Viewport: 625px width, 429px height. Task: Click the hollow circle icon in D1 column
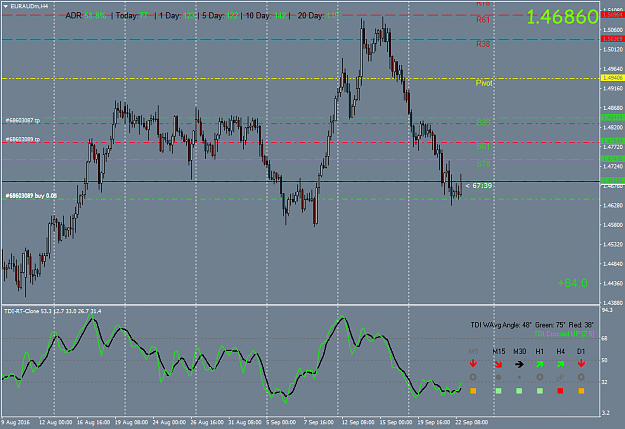pyautogui.click(x=581, y=377)
